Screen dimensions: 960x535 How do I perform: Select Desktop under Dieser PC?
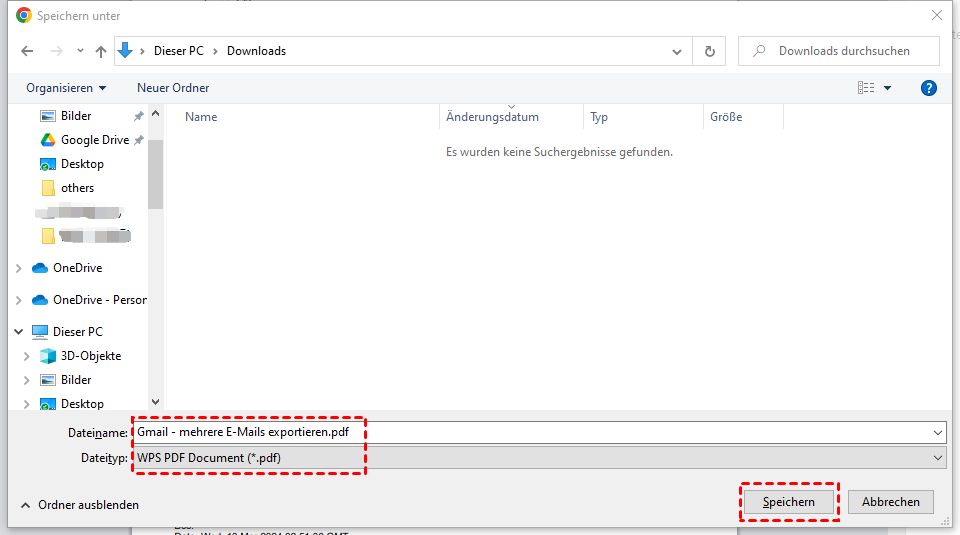coord(82,404)
